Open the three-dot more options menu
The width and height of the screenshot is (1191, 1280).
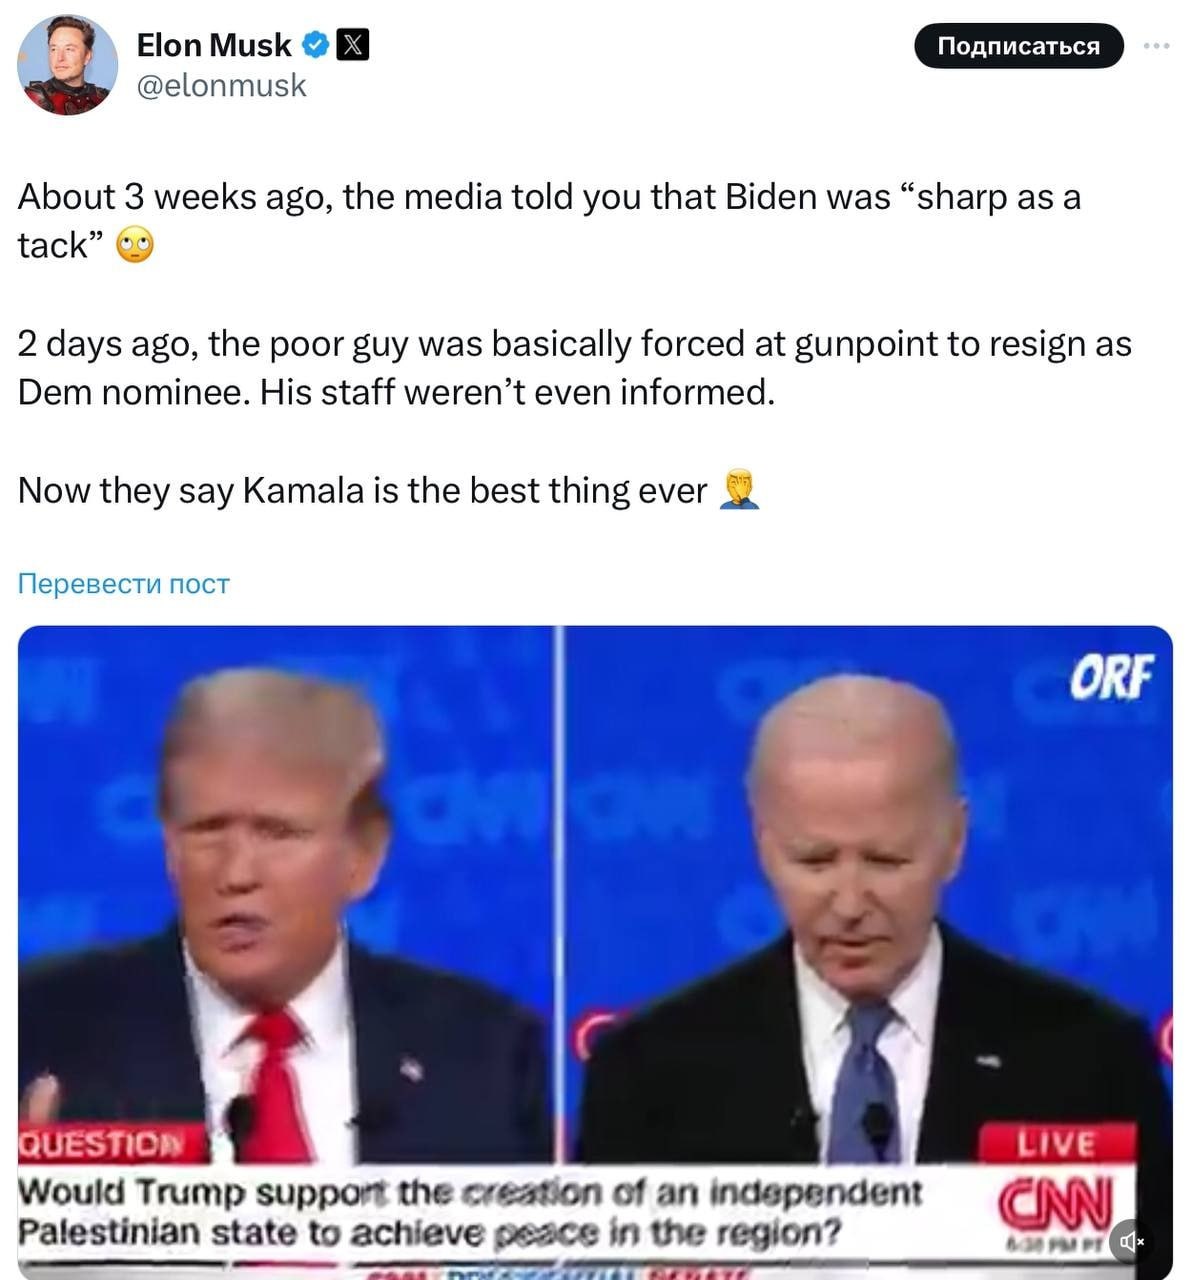(1157, 46)
